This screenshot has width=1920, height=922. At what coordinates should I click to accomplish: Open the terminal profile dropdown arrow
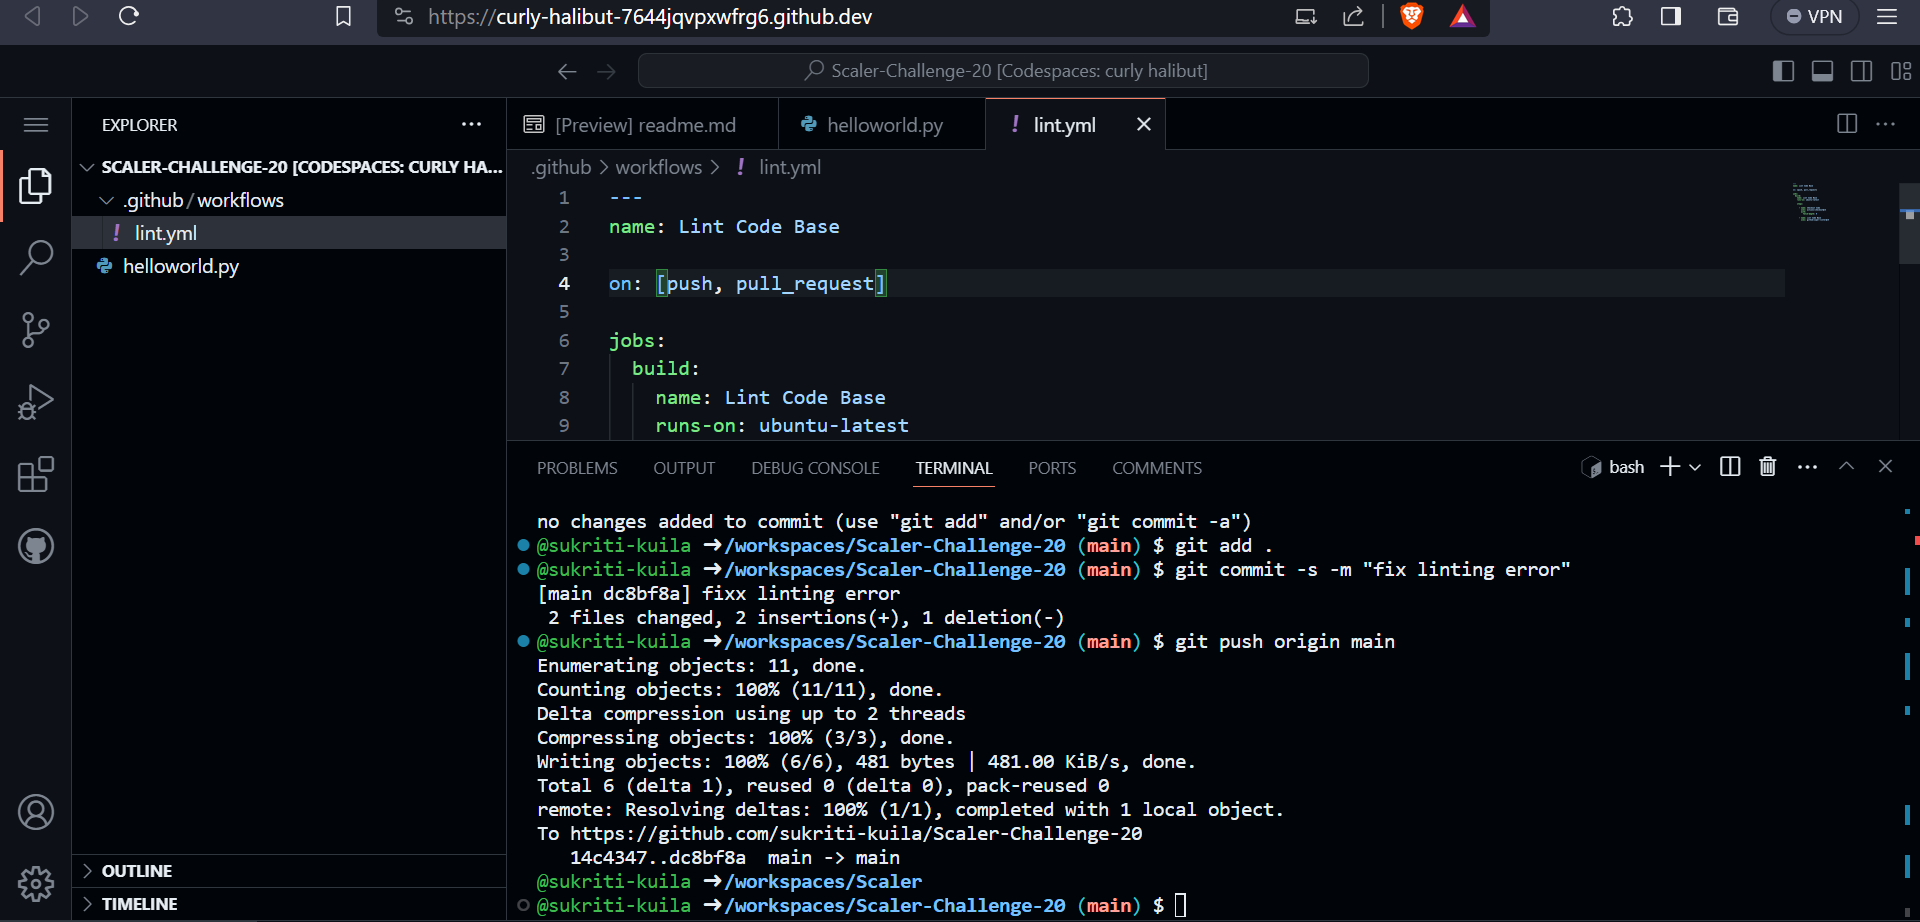click(x=1694, y=467)
